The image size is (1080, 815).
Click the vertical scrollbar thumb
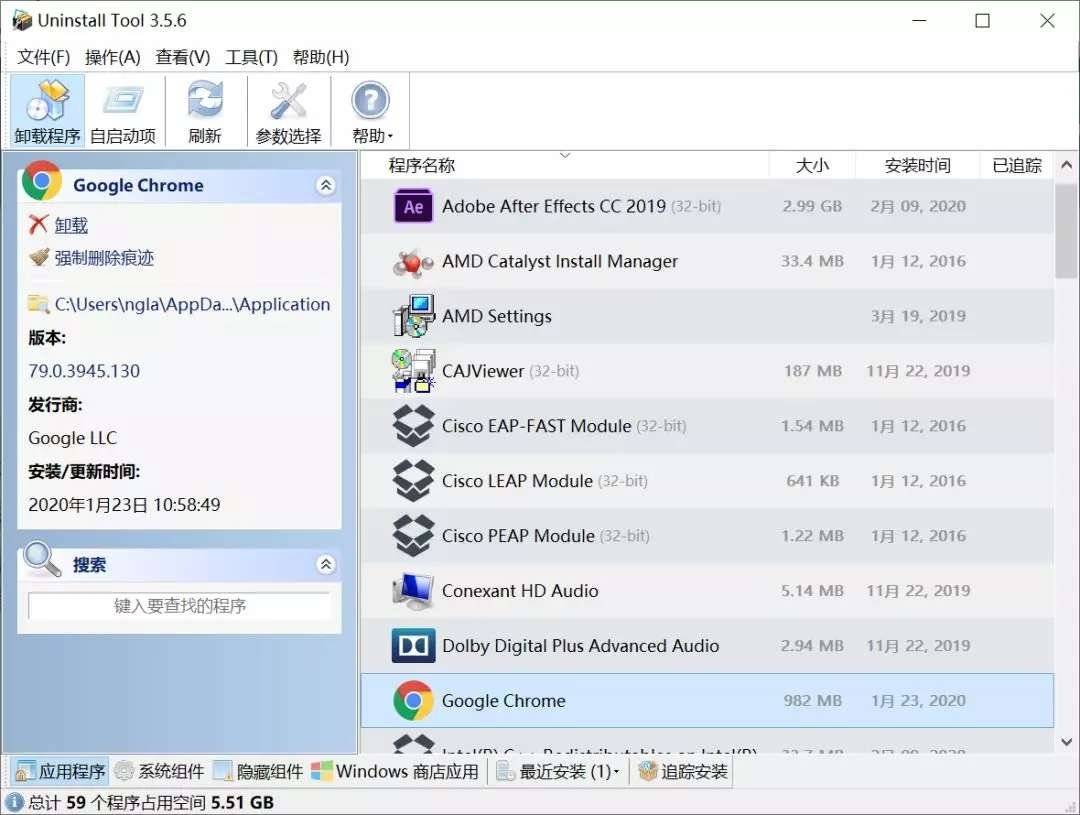[1066, 229]
